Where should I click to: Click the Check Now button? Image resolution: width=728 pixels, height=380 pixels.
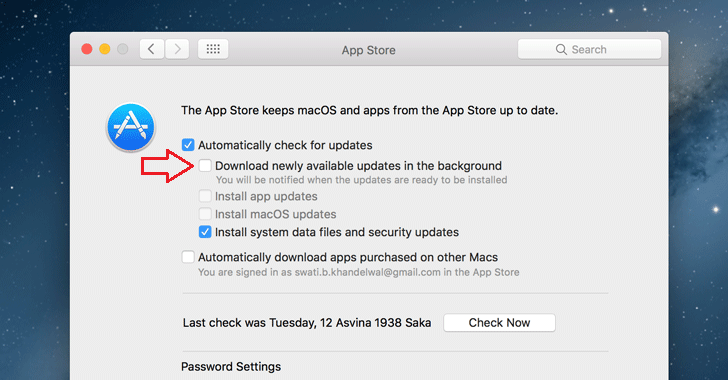tap(499, 322)
